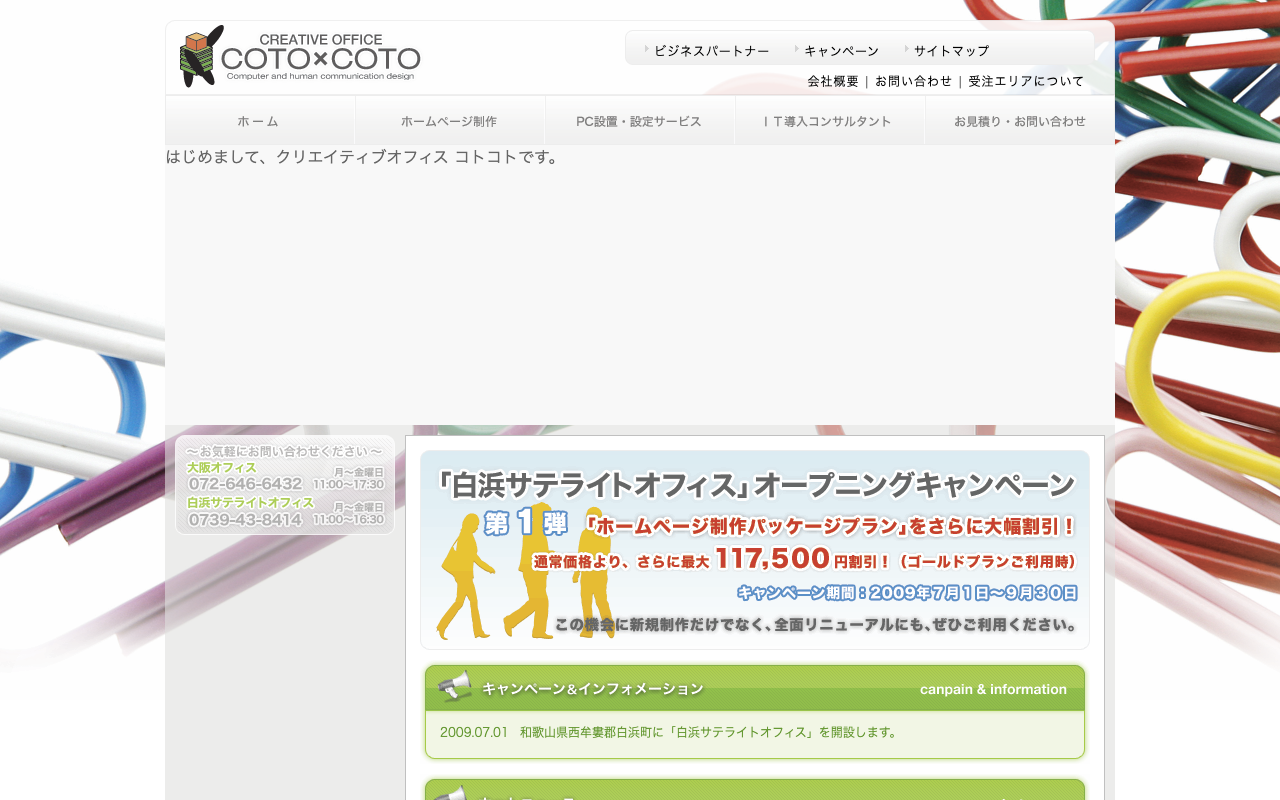This screenshot has width=1280, height=800.
Task: Click the 2009.07.01 白浜サテライトオフィス news entry
Action: coord(669,732)
